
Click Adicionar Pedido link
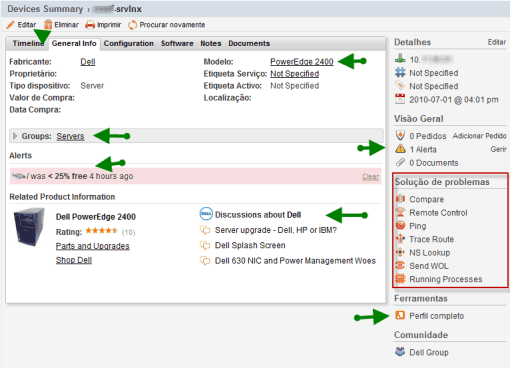(x=480, y=136)
